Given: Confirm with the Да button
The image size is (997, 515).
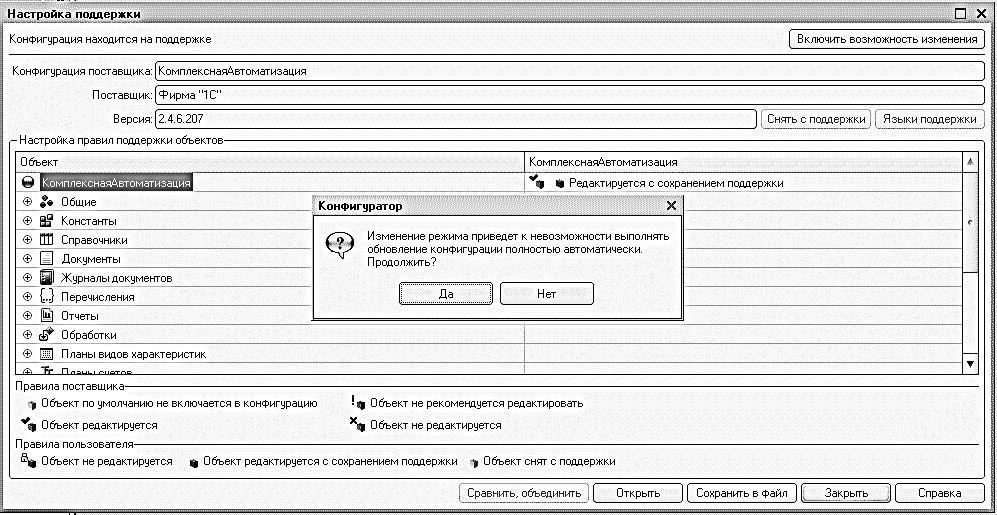Looking at the screenshot, I should (x=446, y=294).
